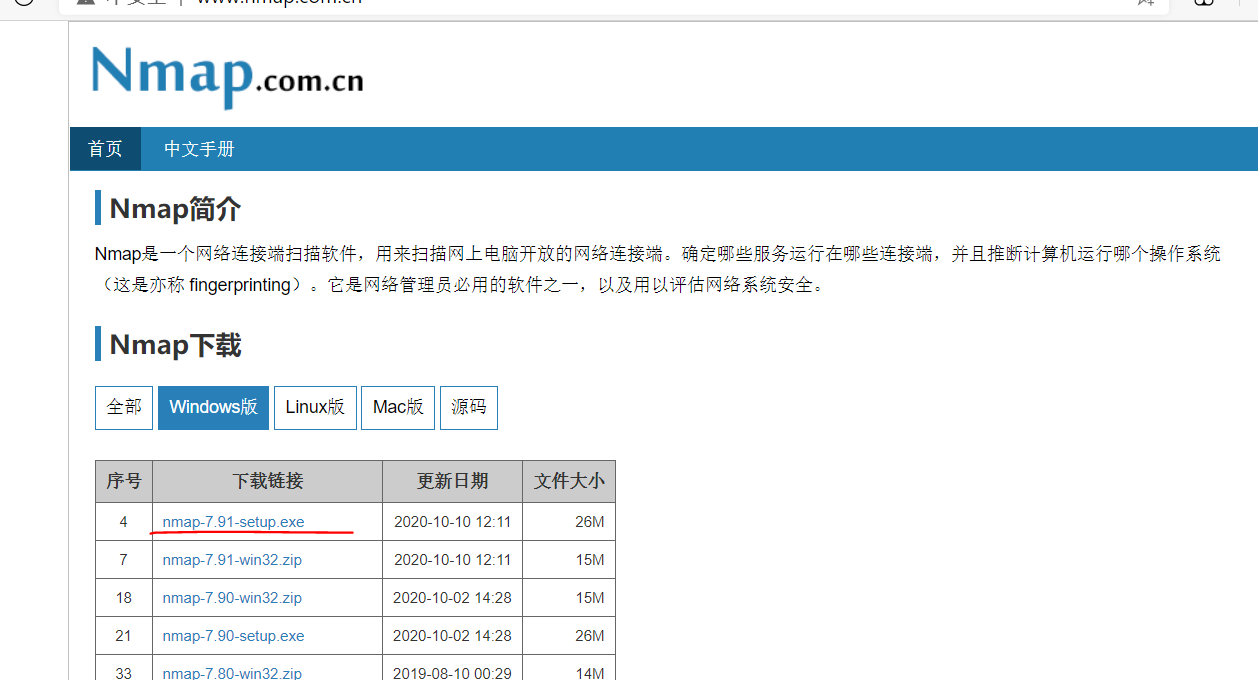Click the 更新日期 column header
This screenshot has height=680, width=1258.
[x=452, y=481]
